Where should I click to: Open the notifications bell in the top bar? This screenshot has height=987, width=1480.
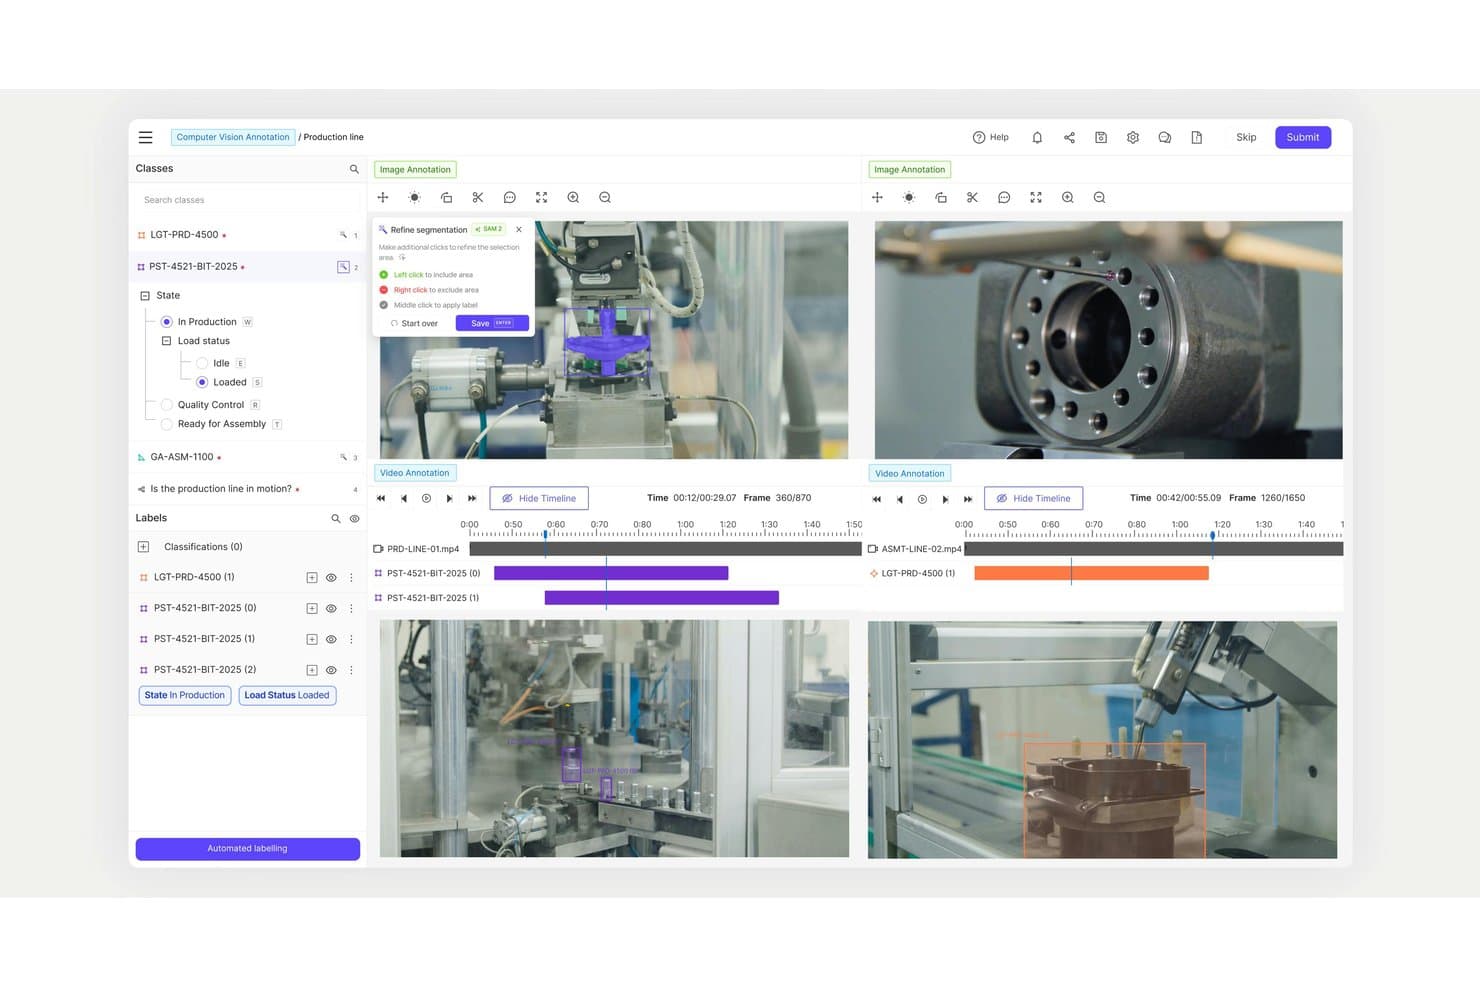click(1037, 137)
